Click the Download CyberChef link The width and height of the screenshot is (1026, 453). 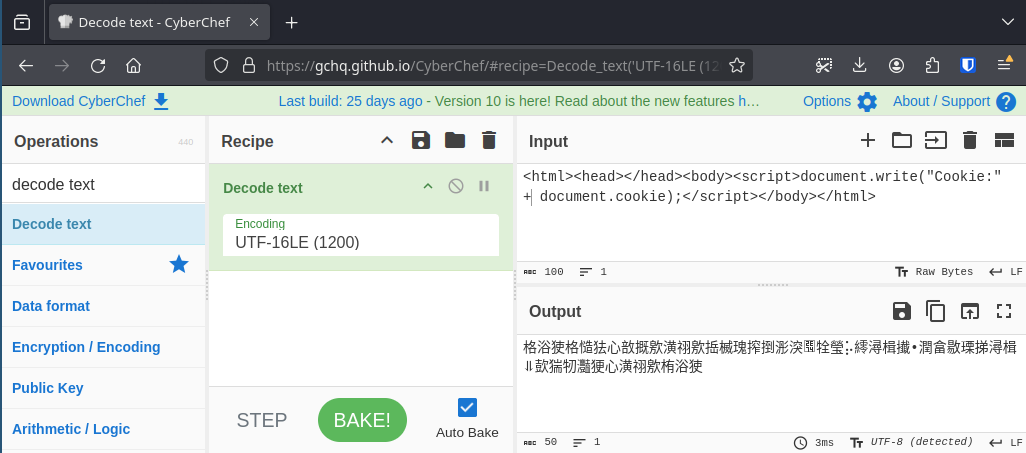click(90, 101)
